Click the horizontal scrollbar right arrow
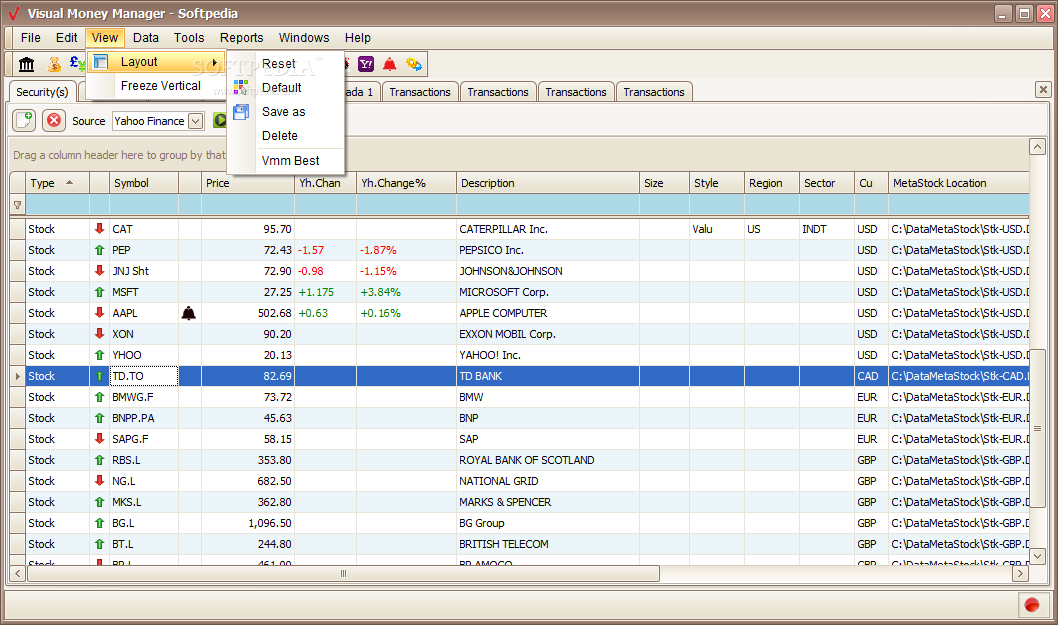This screenshot has width=1058, height=625. coord(1020,574)
